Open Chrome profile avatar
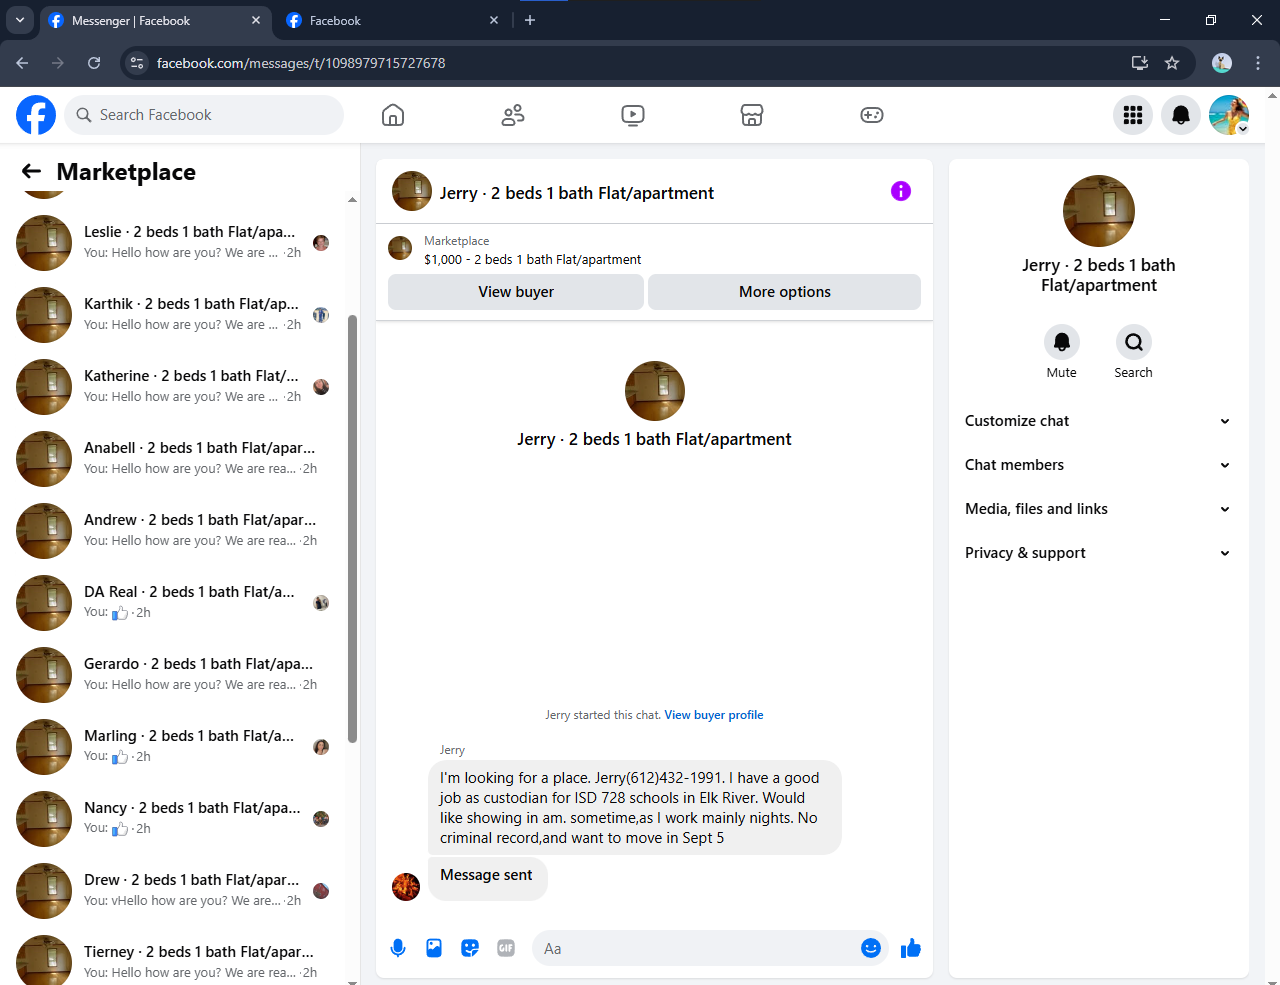Image resolution: width=1280 pixels, height=985 pixels. tap(1222, 63)
